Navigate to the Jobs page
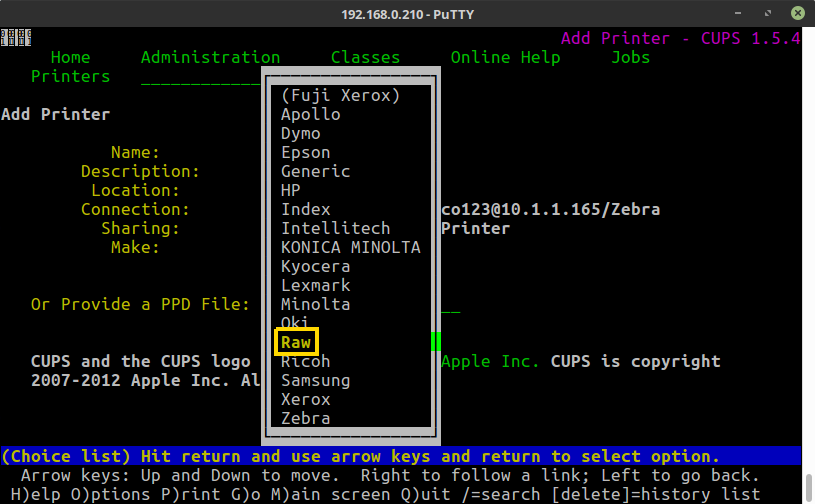This screenshot has height=504, width=815. coord(630,57)
